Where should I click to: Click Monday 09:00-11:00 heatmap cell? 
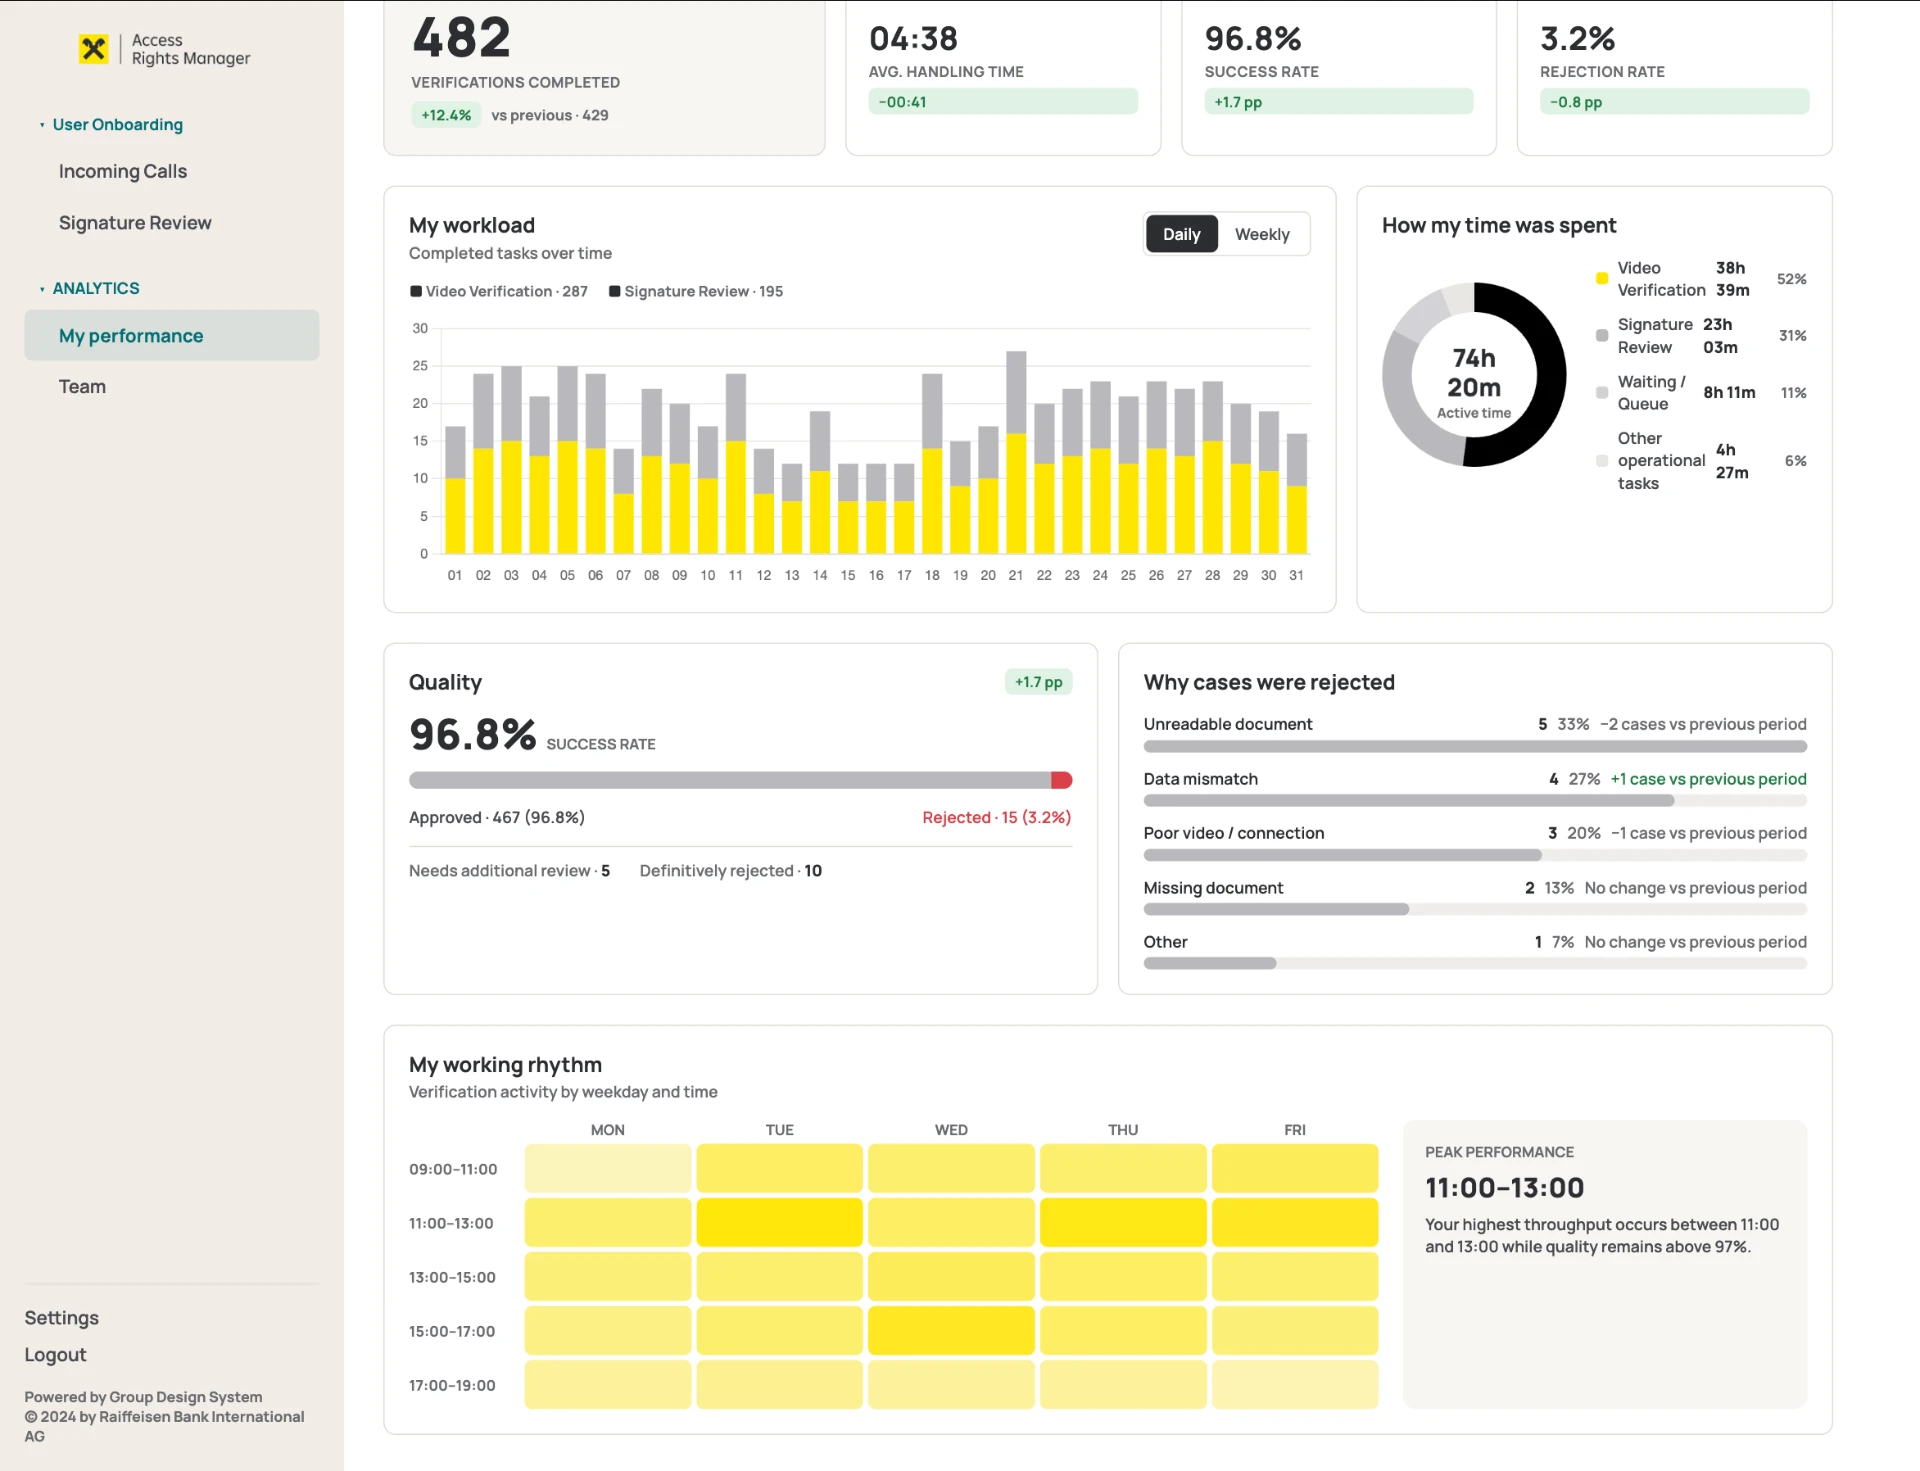pos(607,1168)
